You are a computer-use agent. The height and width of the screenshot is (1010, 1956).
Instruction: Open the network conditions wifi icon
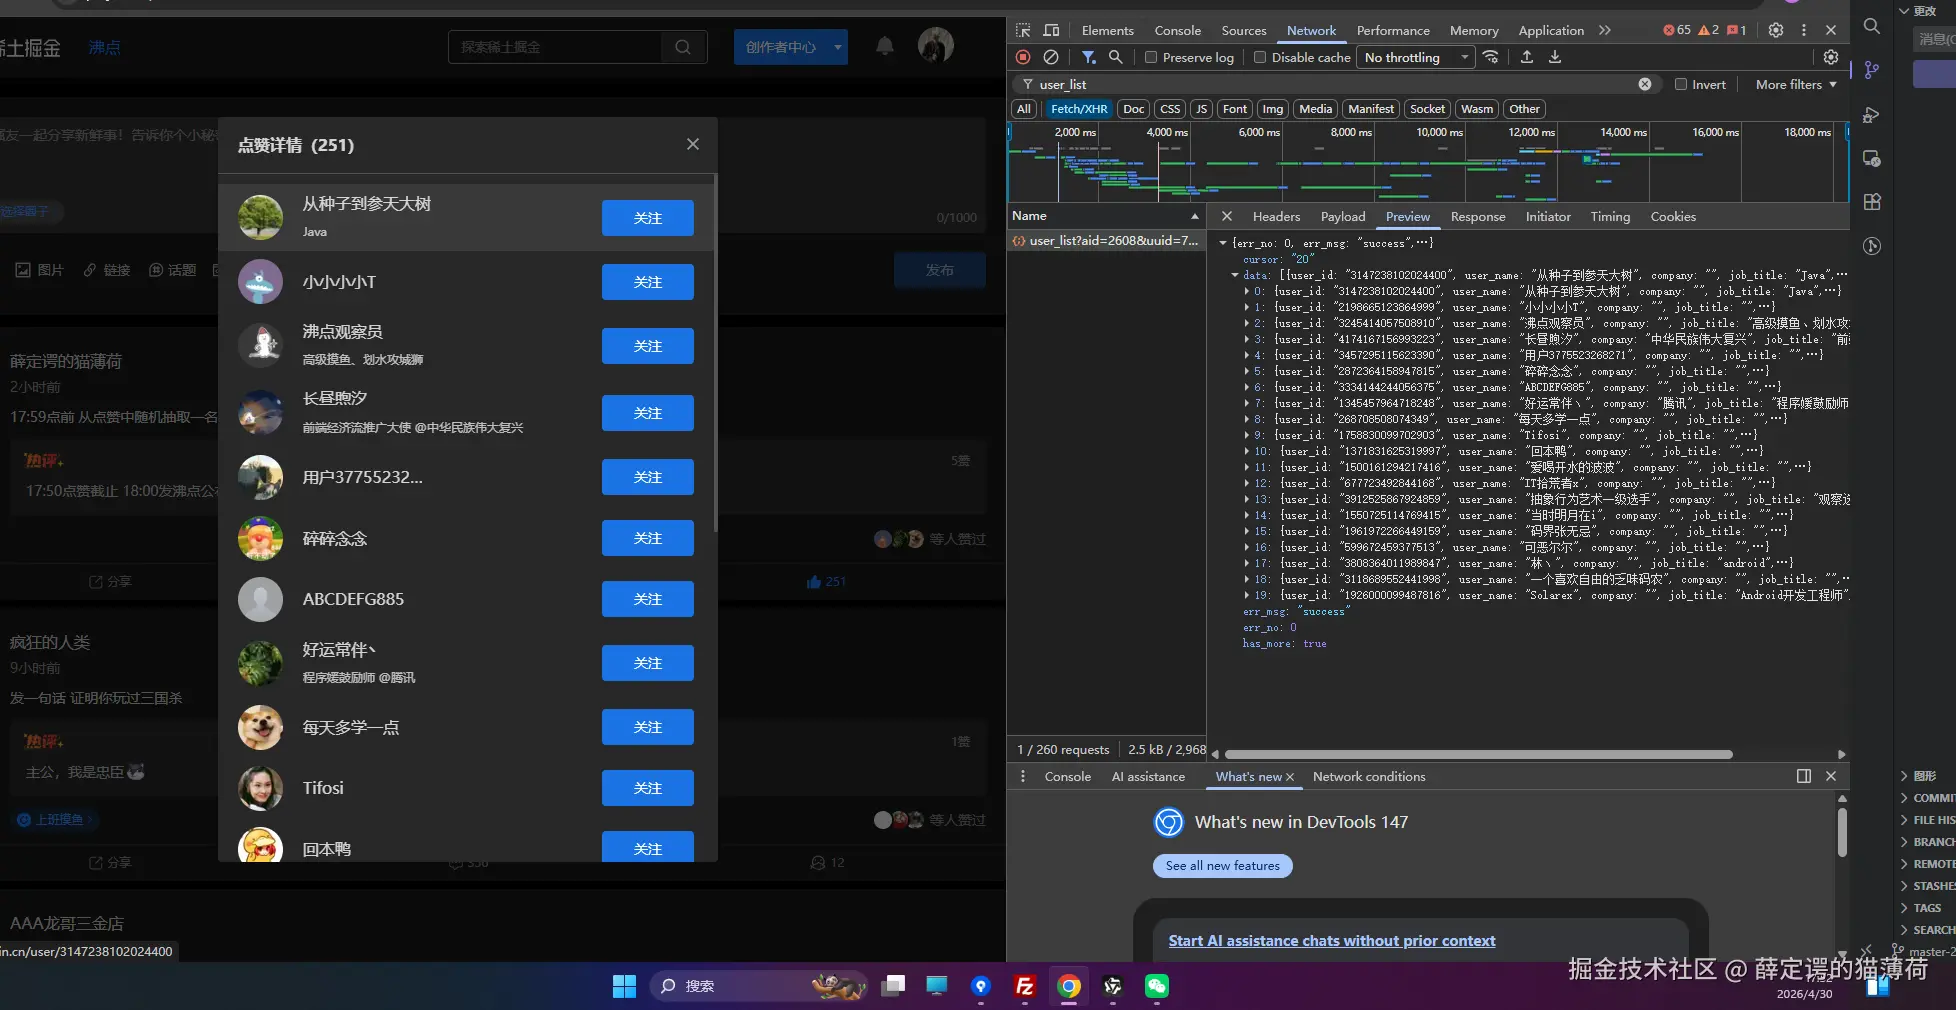tap(1491, 57)
